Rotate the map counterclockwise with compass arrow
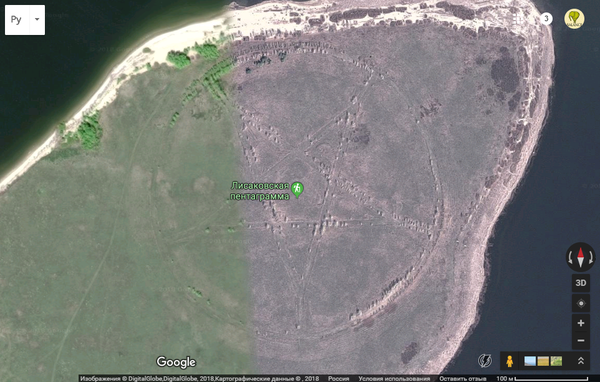600x382 pixels. tap(570, 257)
